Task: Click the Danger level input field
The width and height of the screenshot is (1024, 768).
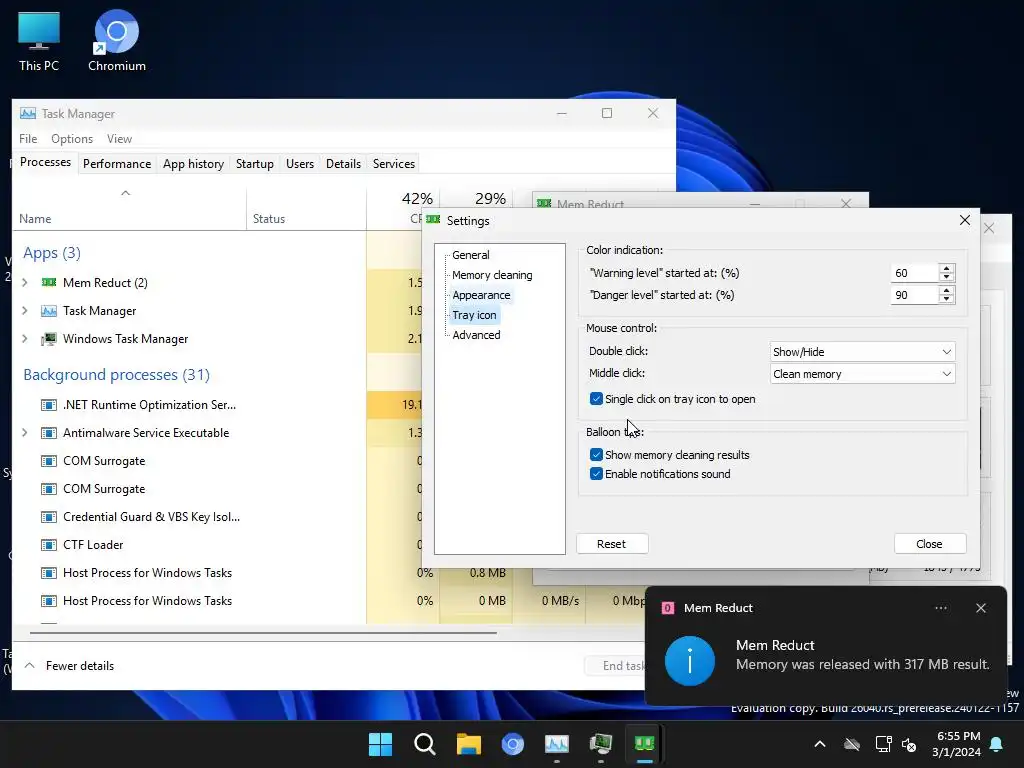Action: 914,295
